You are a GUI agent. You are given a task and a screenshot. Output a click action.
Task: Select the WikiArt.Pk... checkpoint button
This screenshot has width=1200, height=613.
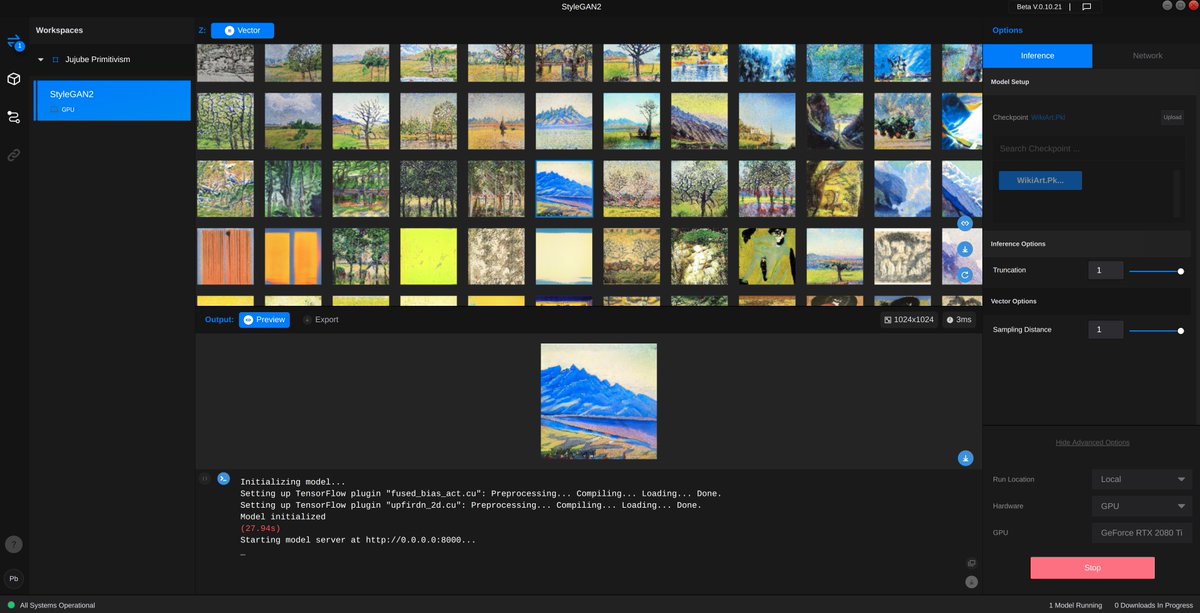pyautogui.click(x=1040, y=180)
